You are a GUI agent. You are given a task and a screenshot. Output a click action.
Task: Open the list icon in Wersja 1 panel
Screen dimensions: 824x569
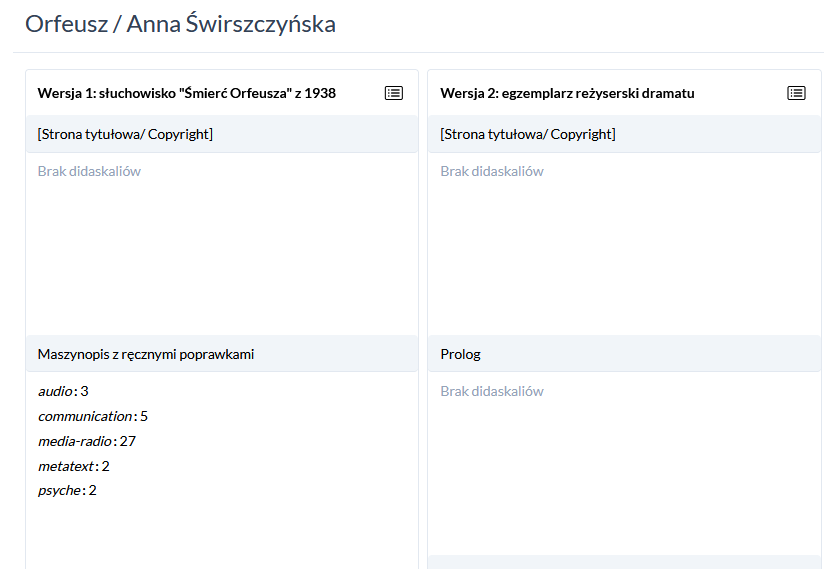pos(394,93)
